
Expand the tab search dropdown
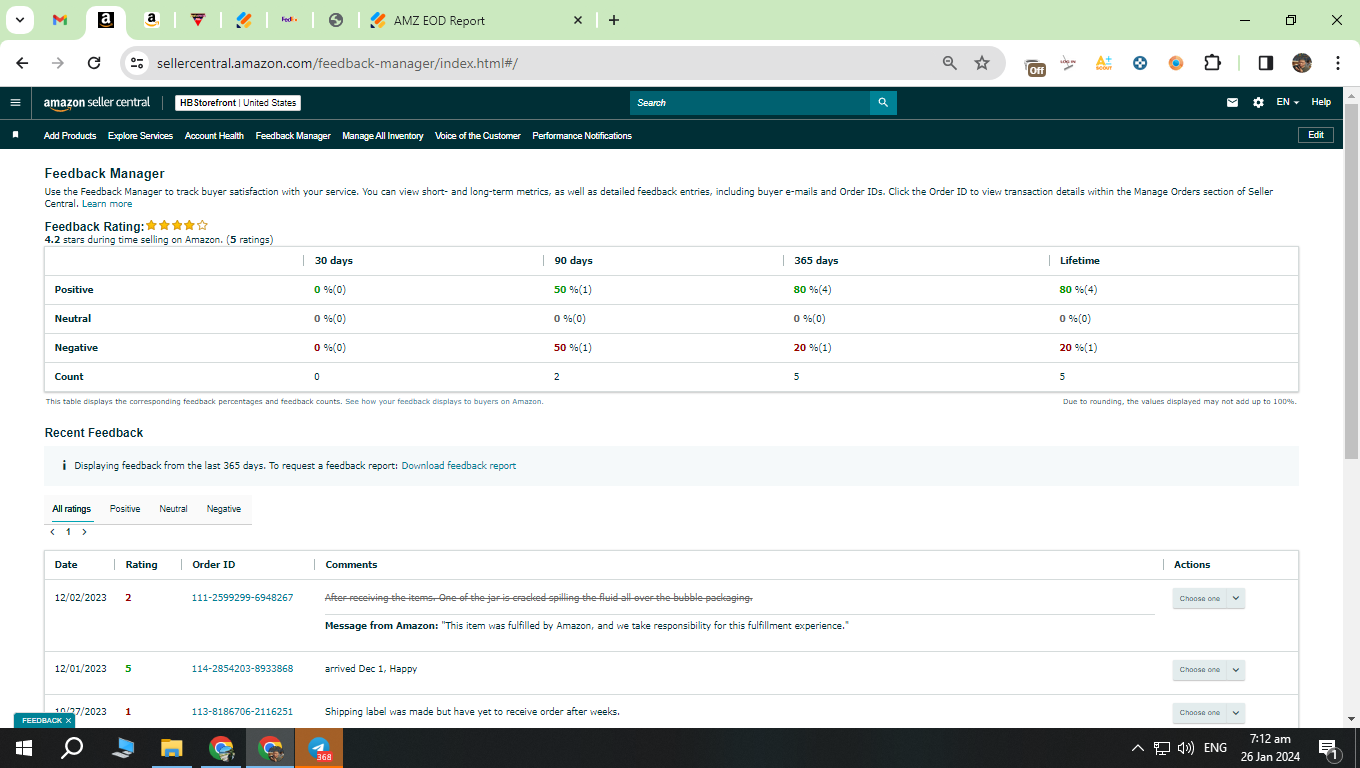19,20
